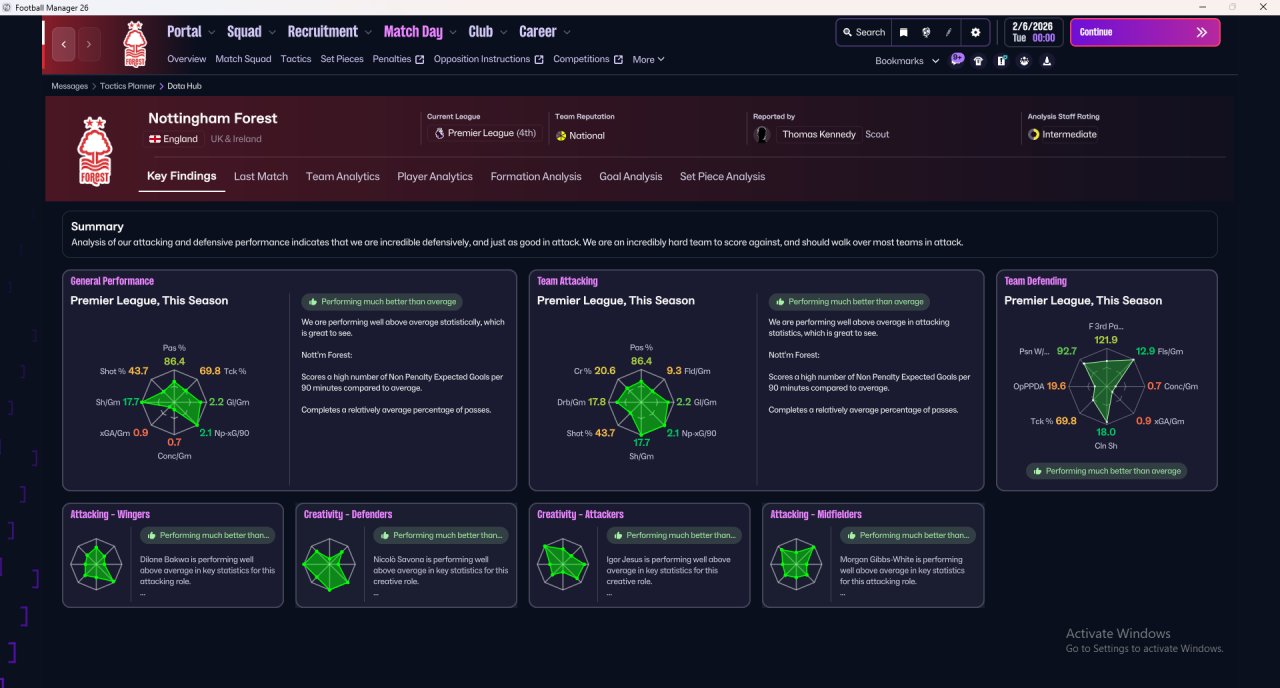The height and width of the screenshot is (688, 1280).
Task: Select the Key Findings tab
Action: (x=182, y=176)
